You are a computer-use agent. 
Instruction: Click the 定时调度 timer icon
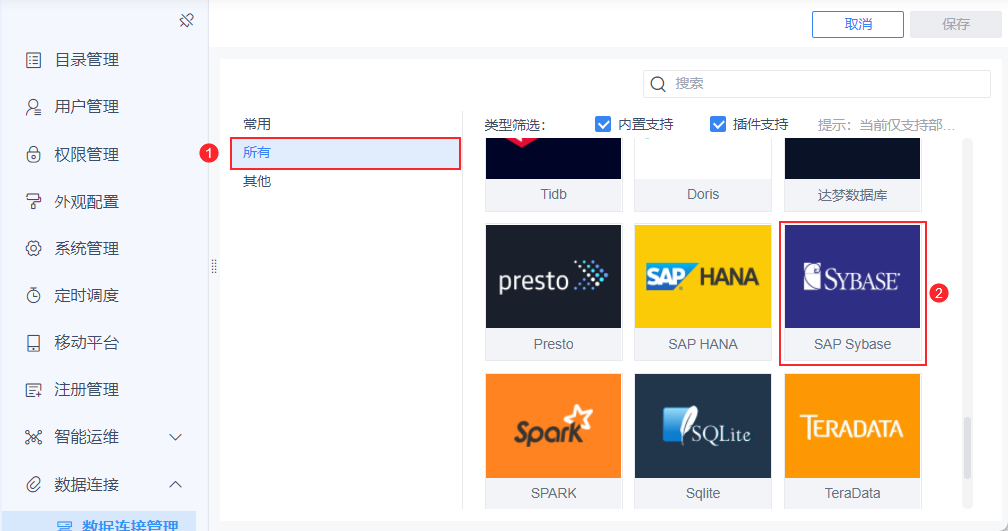33,295
